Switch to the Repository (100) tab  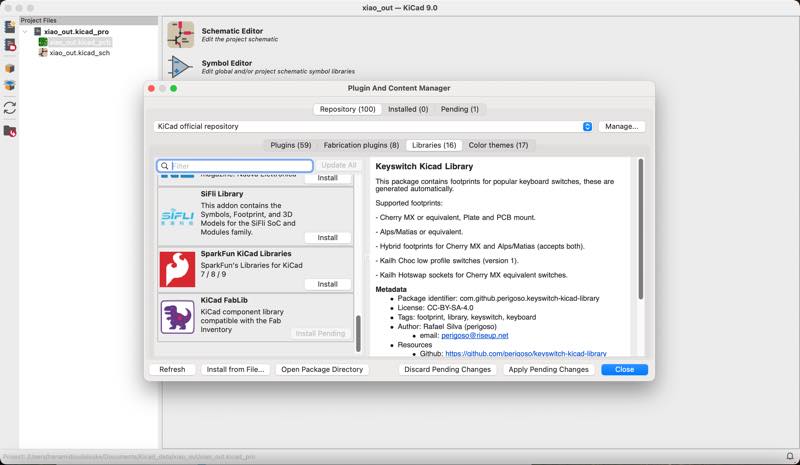[347, 109]
